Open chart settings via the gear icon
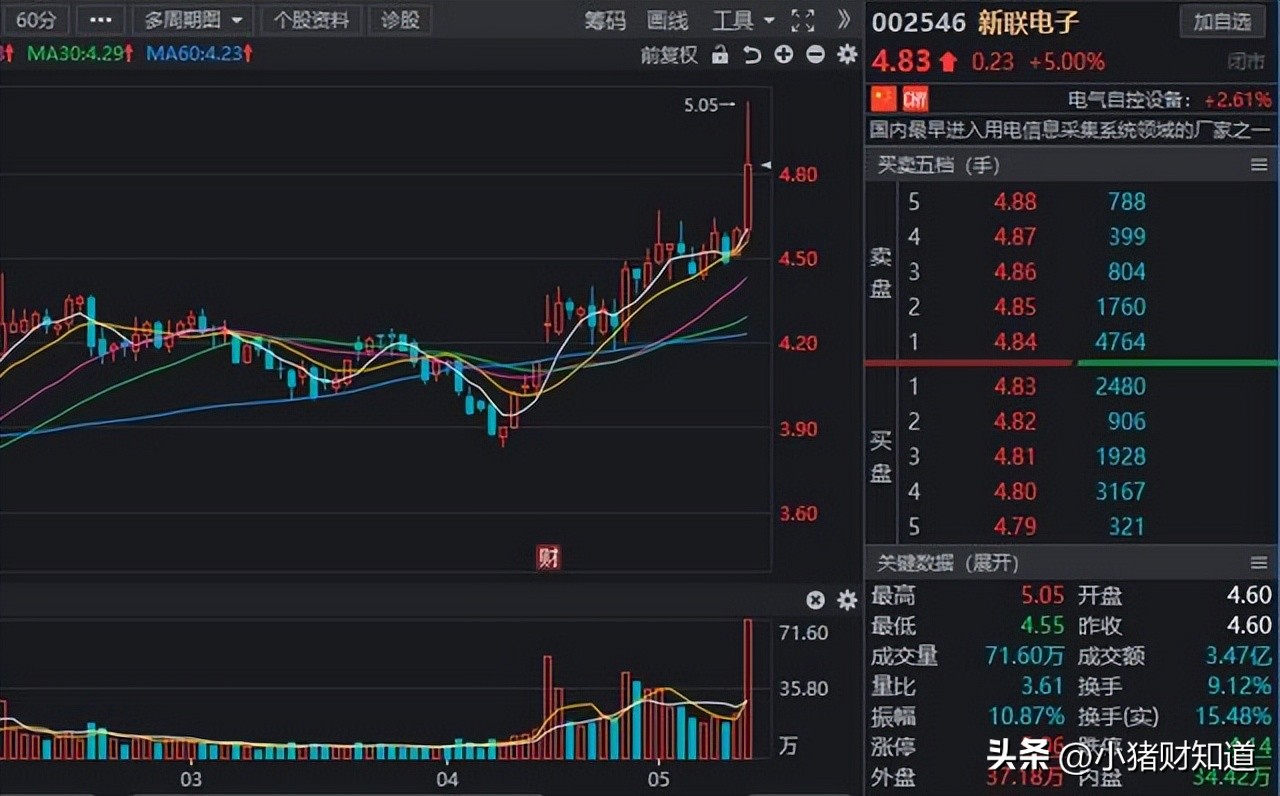The image size is (1280, 796). (846, 55)
